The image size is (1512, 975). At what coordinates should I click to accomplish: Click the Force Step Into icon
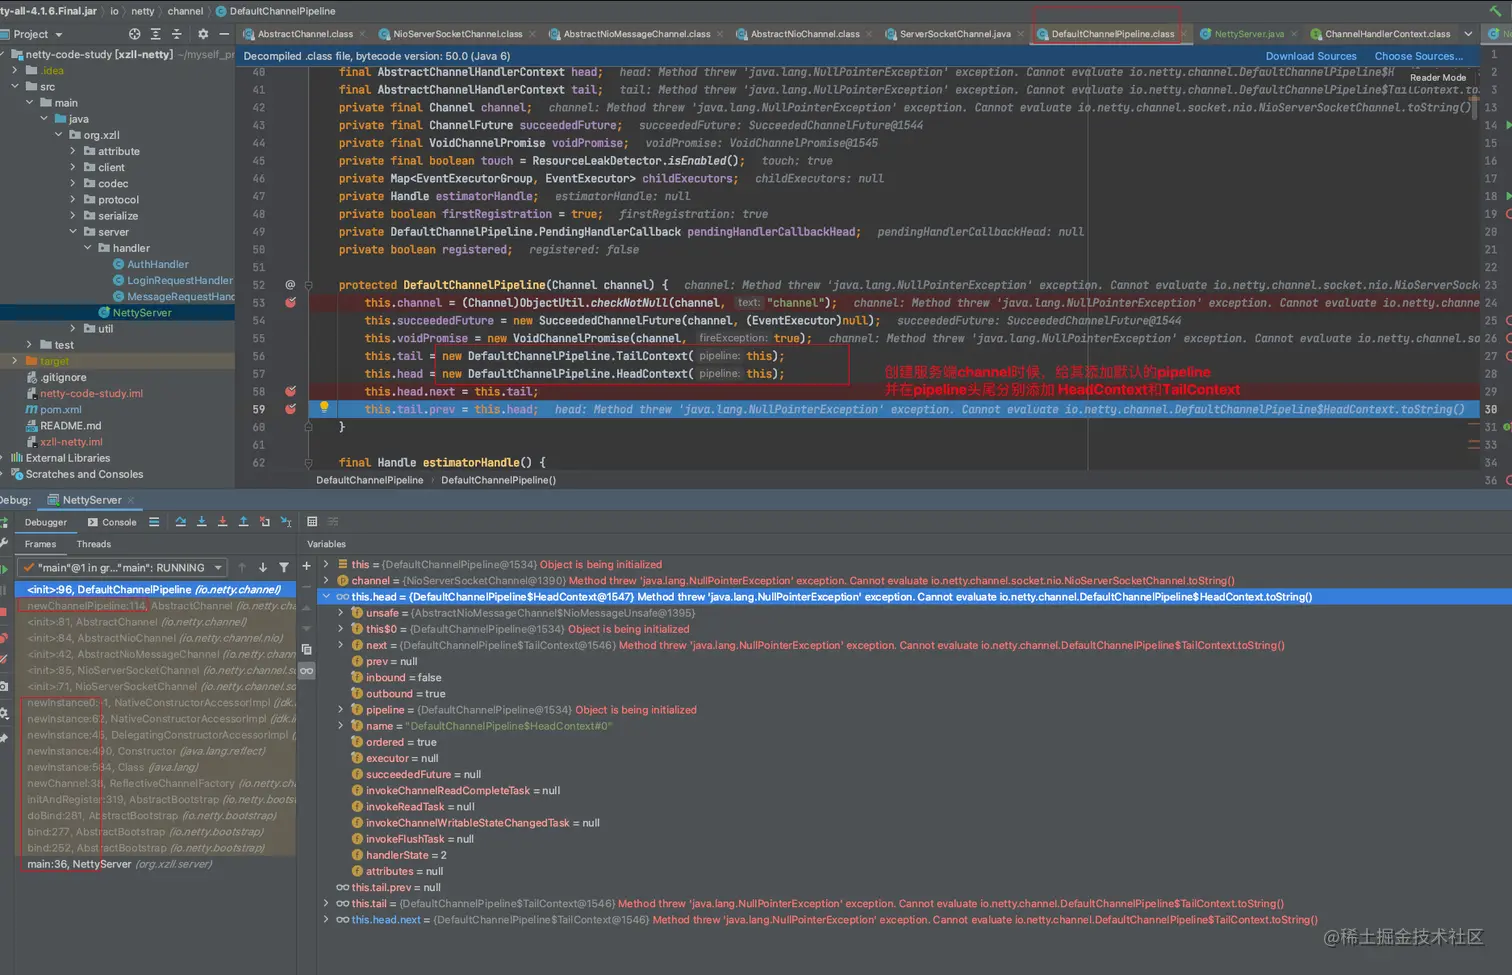[x=222, y=522]
